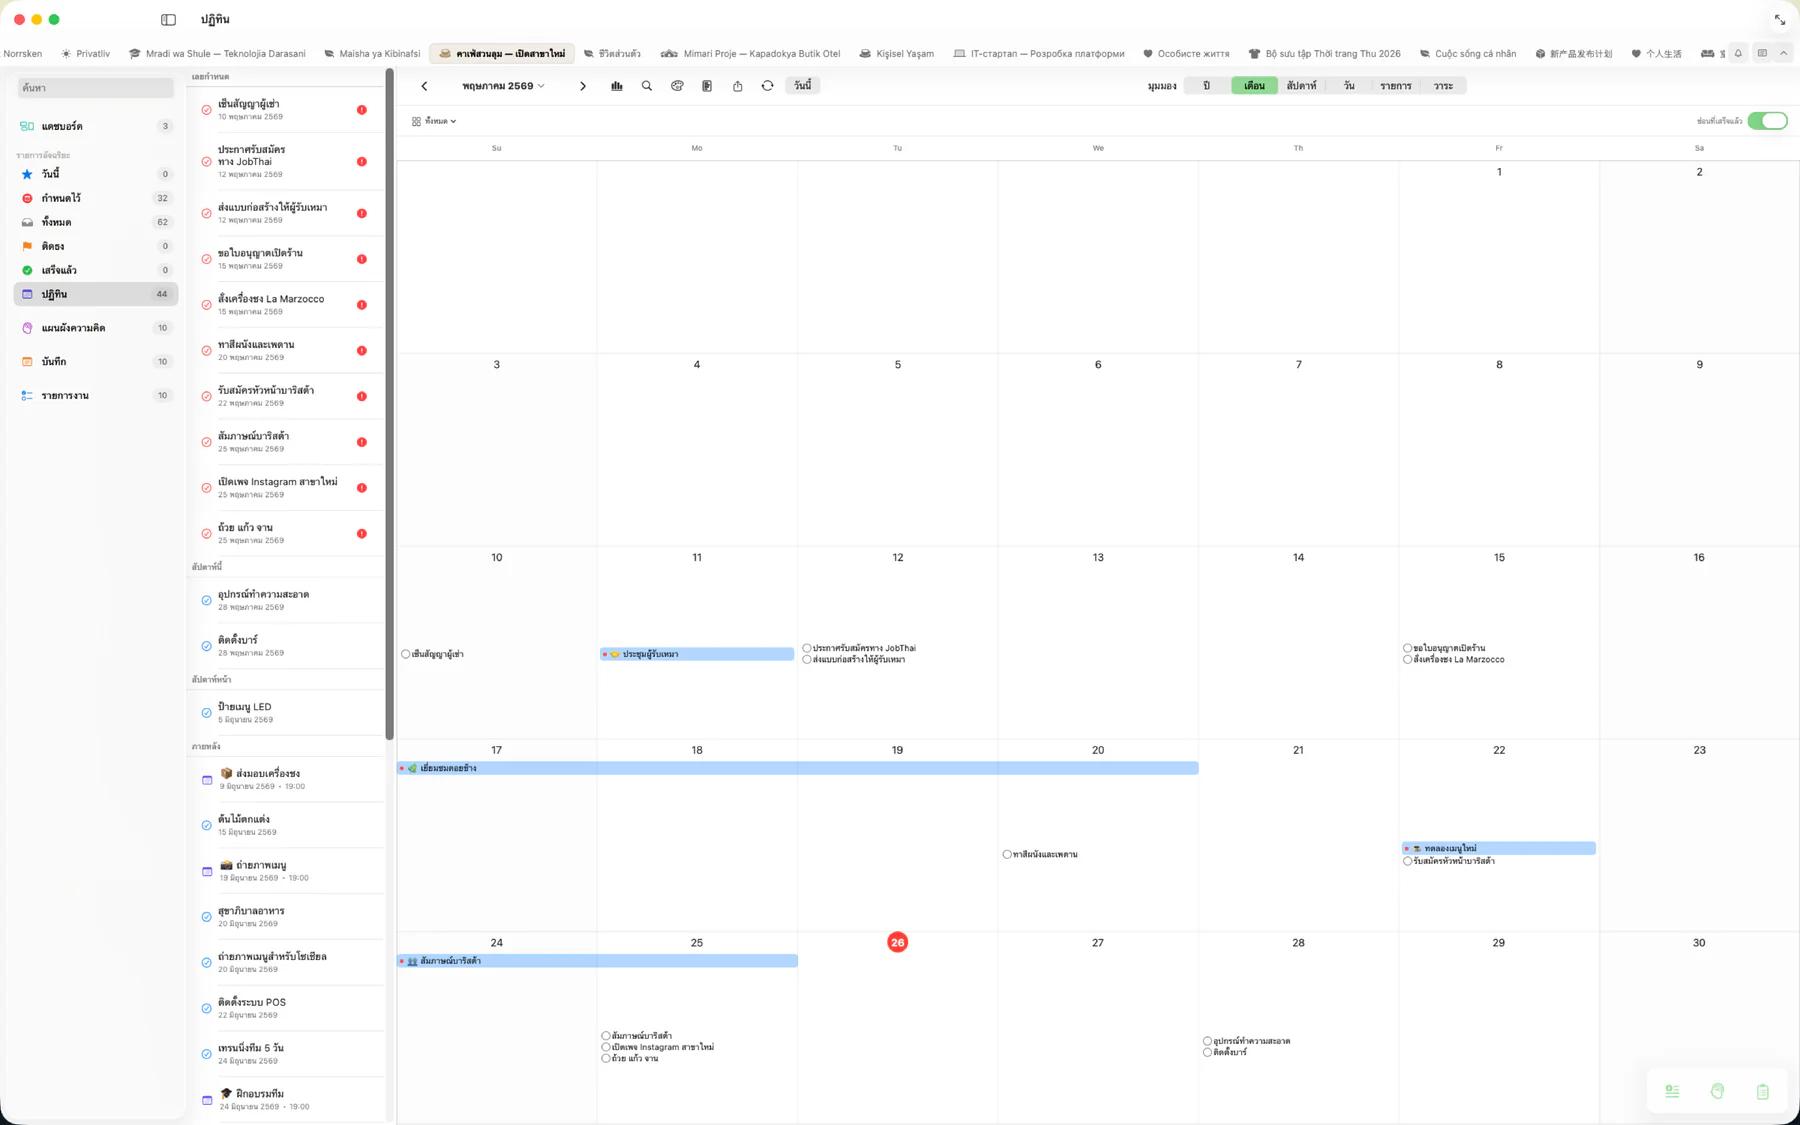Click bottom-right green clipboard icon

1762,1091
